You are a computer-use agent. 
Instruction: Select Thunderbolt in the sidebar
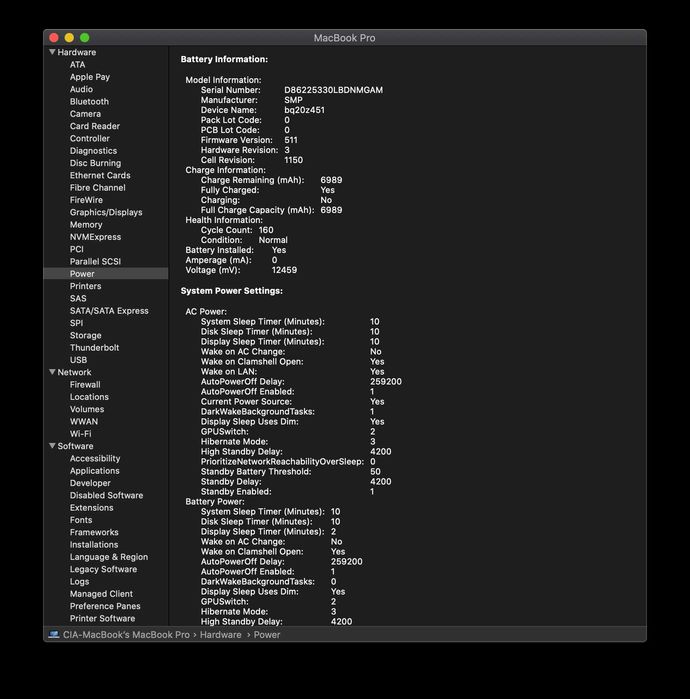pos(94,348)
